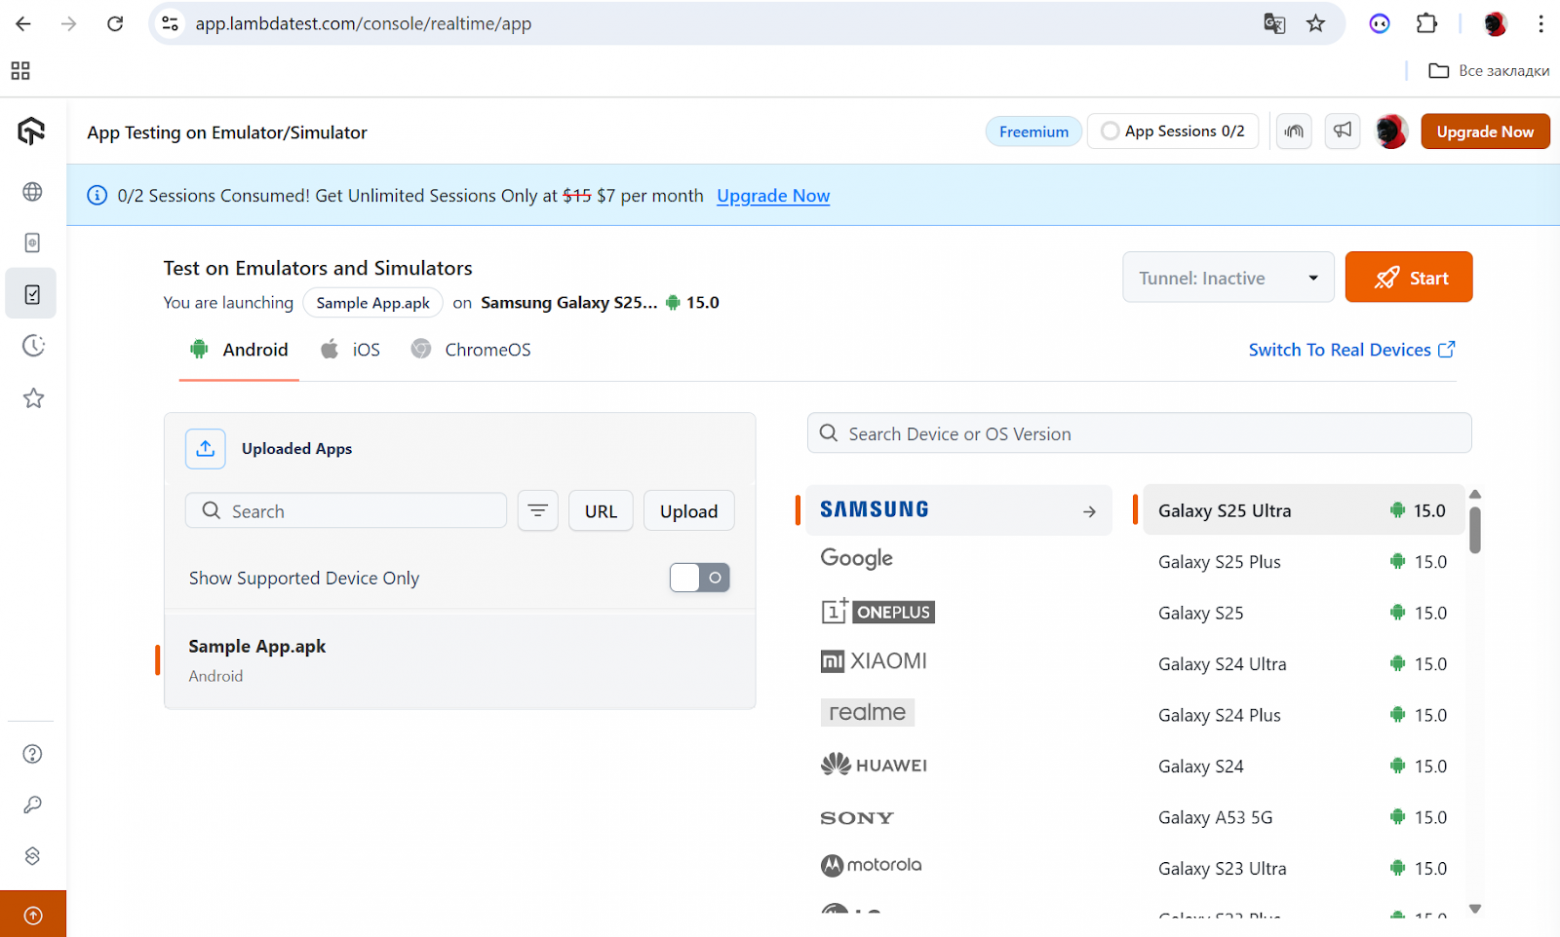Switch to the iOS tab
This screenshot has width=1560, height=937.
pos(350,350)
